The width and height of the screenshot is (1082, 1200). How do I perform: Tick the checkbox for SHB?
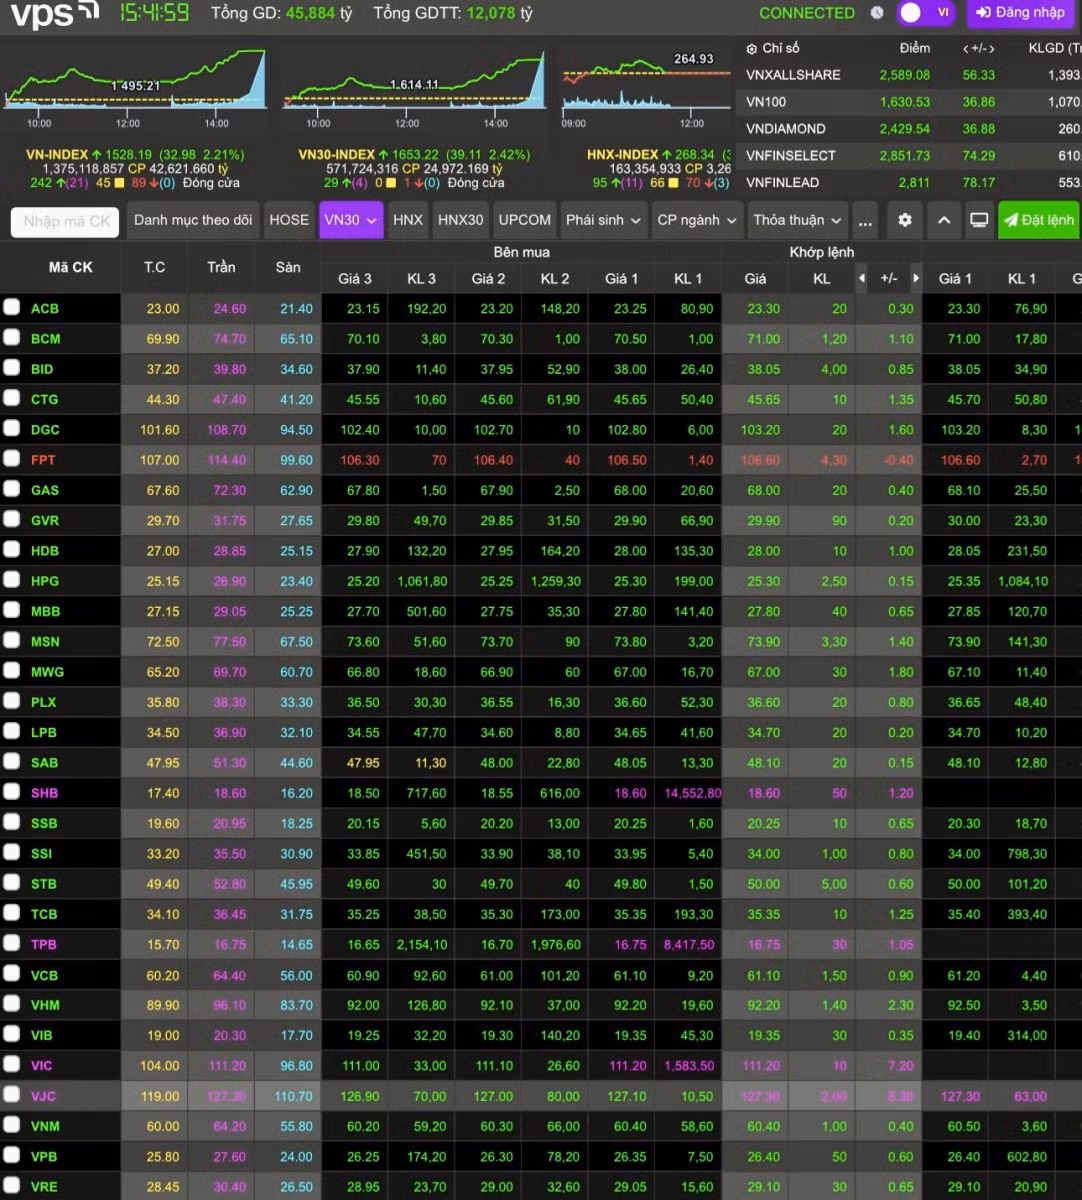click(11, 792)
